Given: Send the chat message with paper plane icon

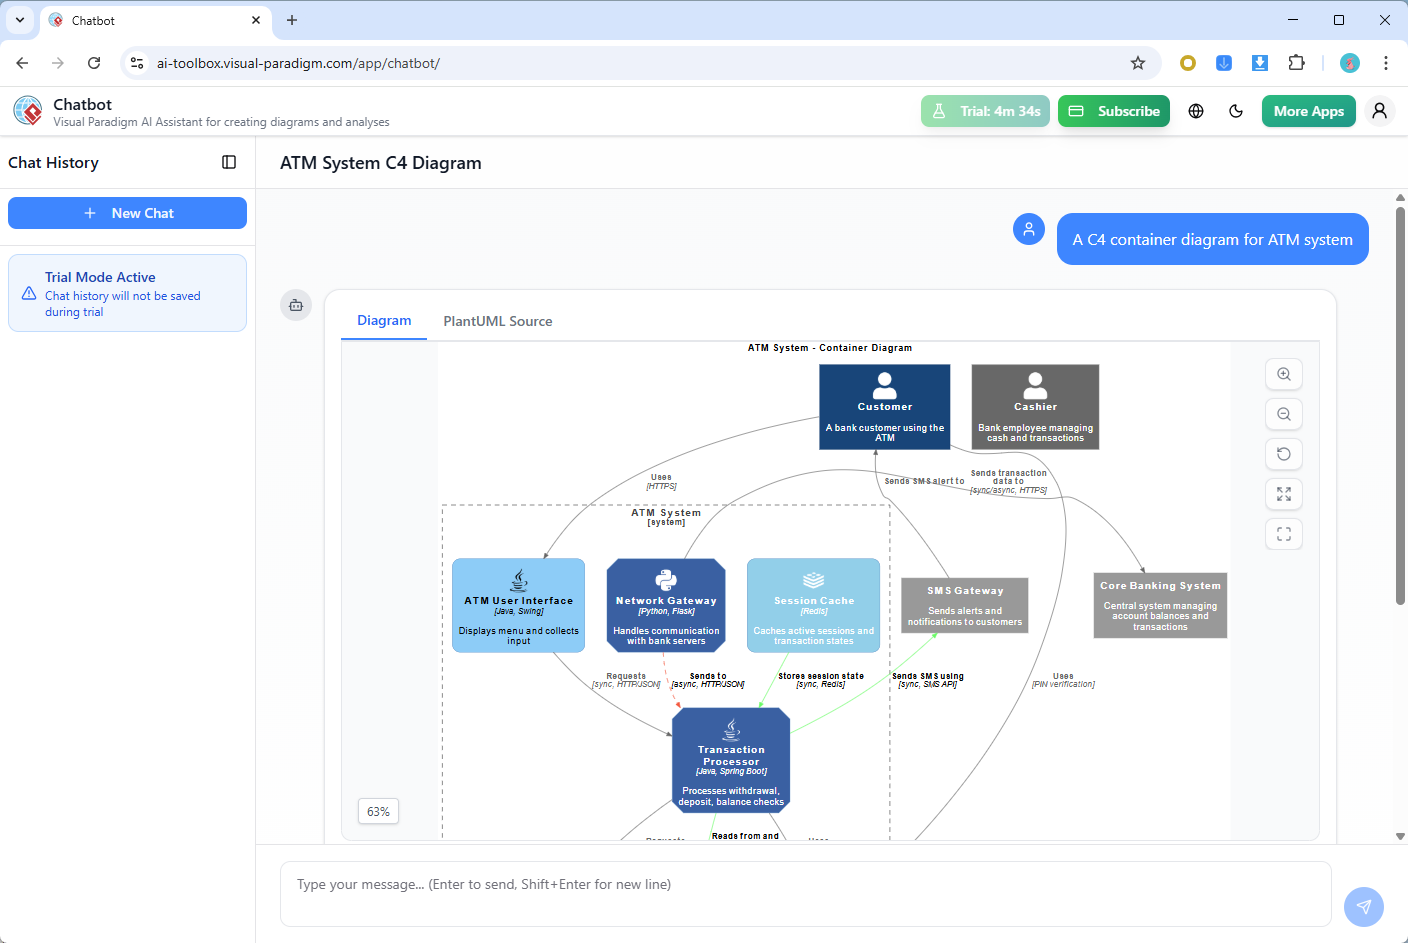Looking at the screenshot, I should pyautogui.click(x=1364, y=907).
